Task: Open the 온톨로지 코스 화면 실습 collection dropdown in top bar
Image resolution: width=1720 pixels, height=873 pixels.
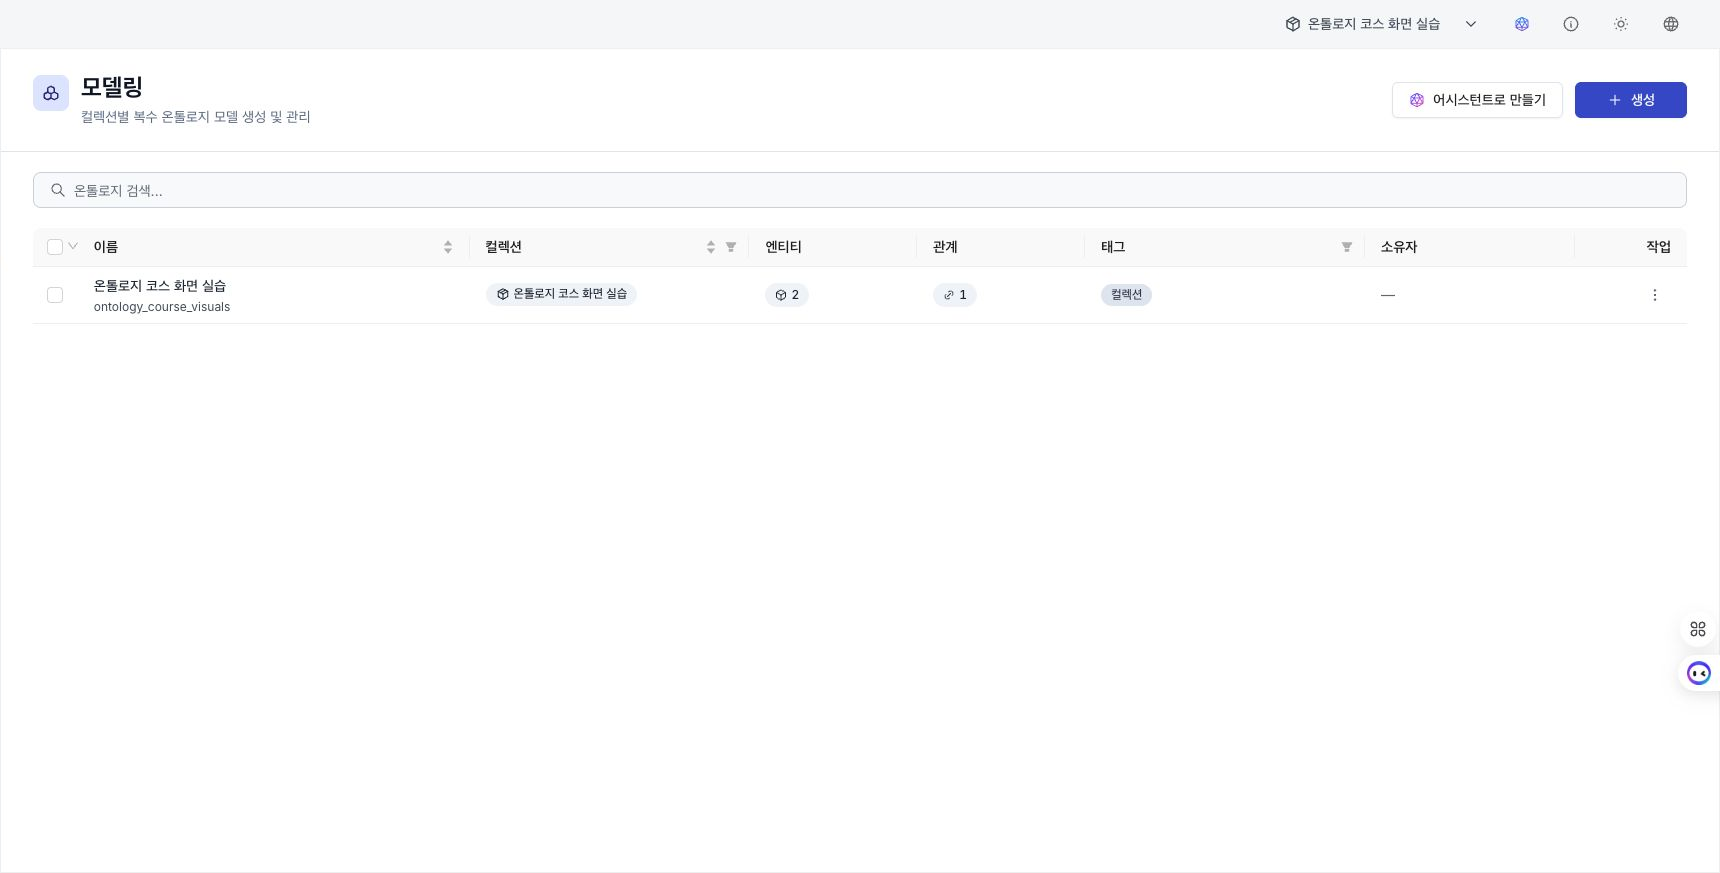Action: pos(1381,24)
